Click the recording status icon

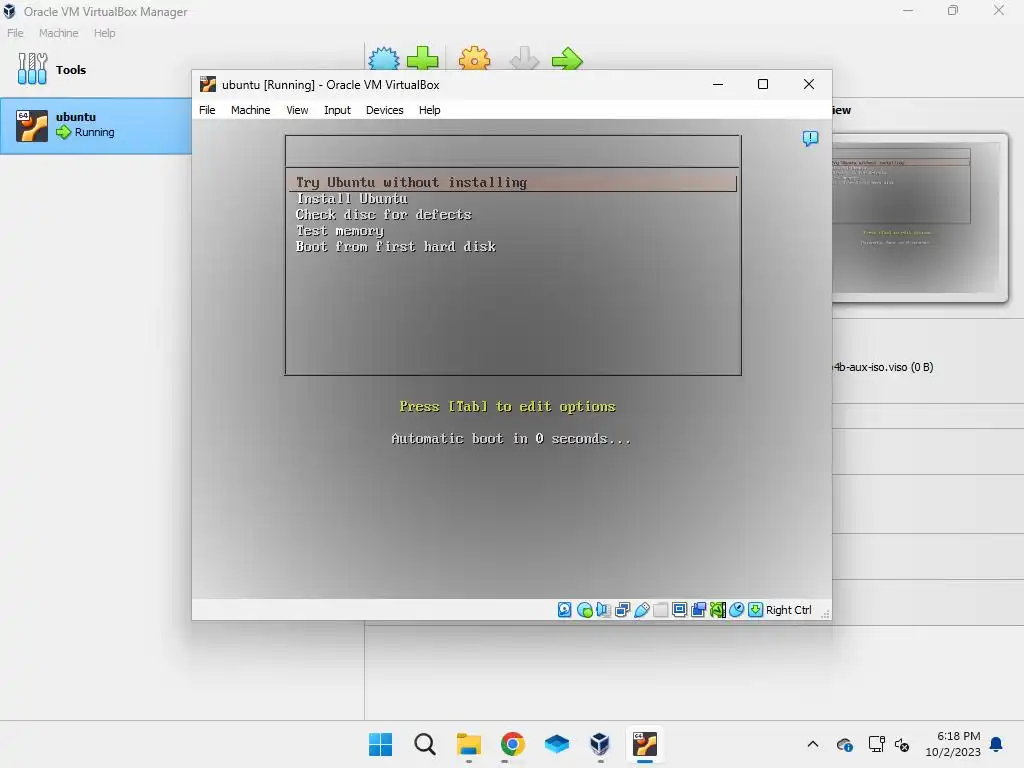click(698, 610)
